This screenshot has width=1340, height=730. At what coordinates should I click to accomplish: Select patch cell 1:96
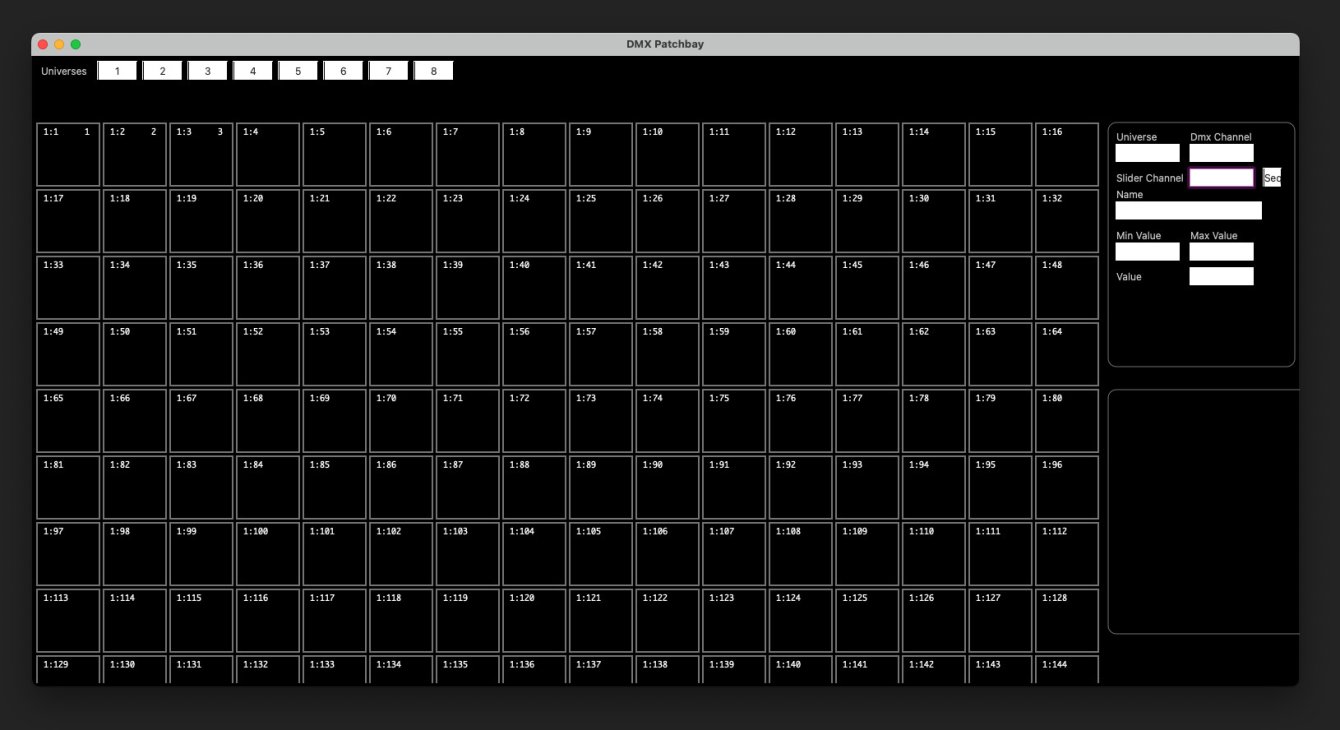tap(1067, 487)
